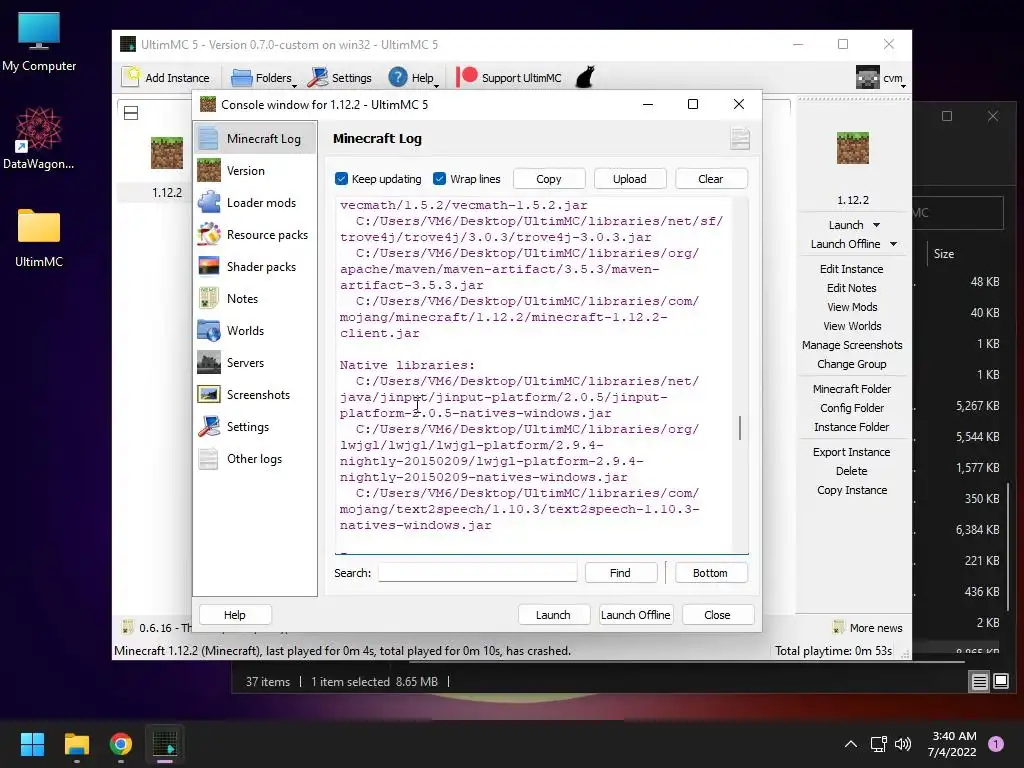Uncheck Keep updating checkbox
This screenshot has height=768, width=1024.
click(x=341, y=178)
